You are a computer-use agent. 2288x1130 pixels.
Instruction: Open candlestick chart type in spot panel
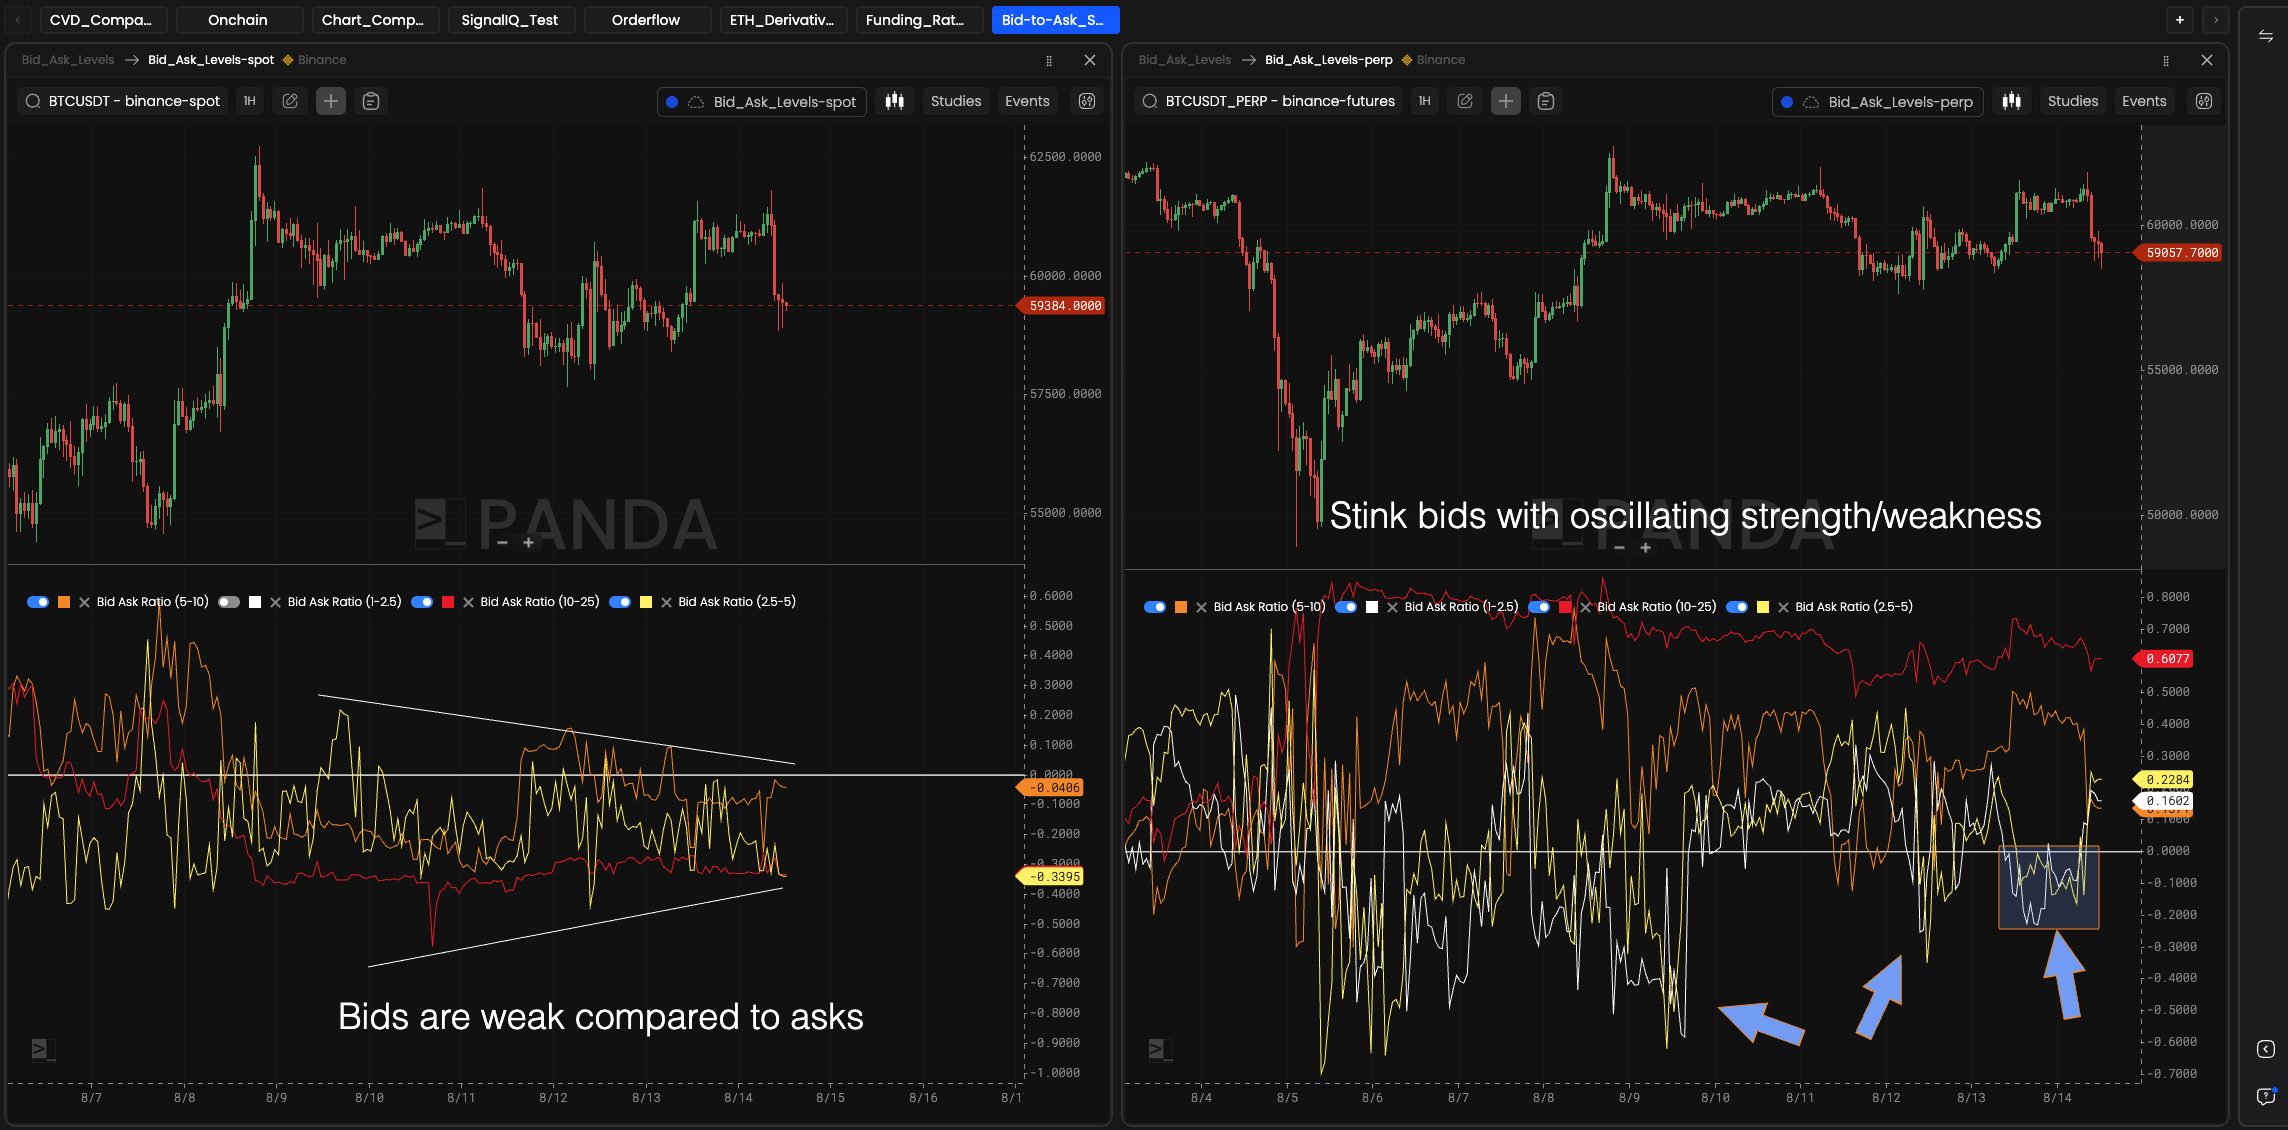coord(894,101)
